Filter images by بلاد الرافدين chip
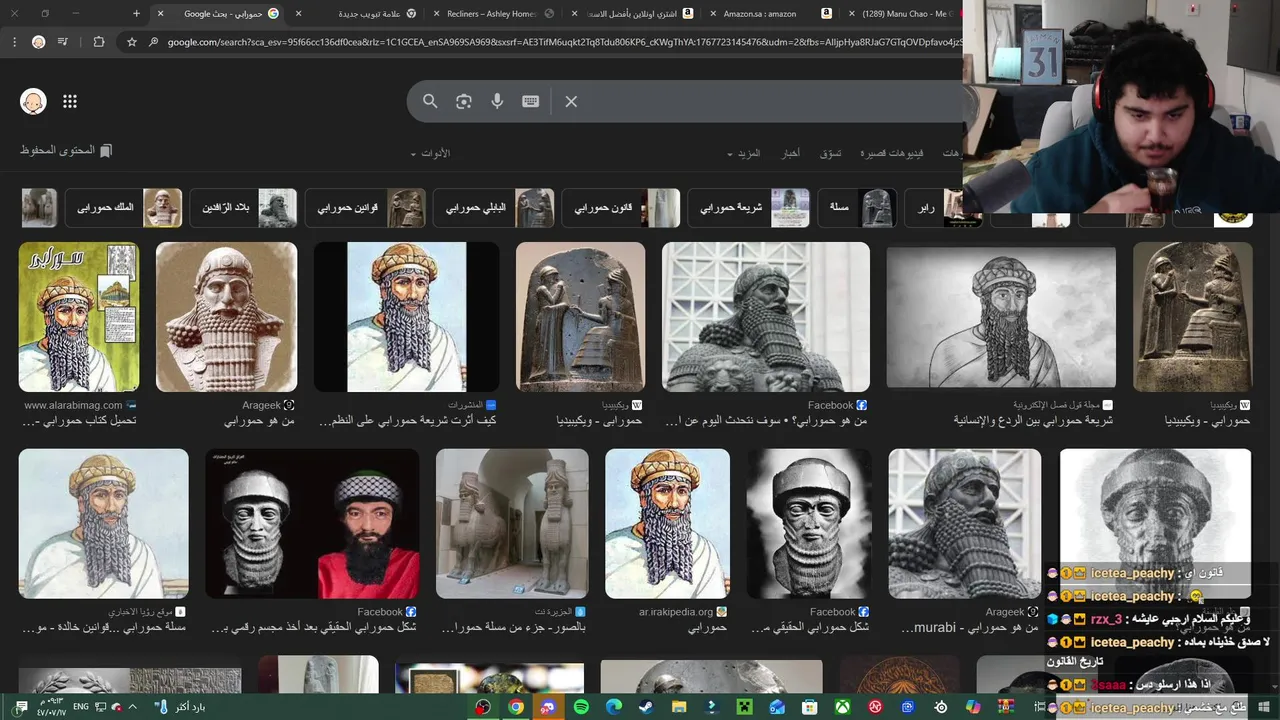 pos(243,208)
